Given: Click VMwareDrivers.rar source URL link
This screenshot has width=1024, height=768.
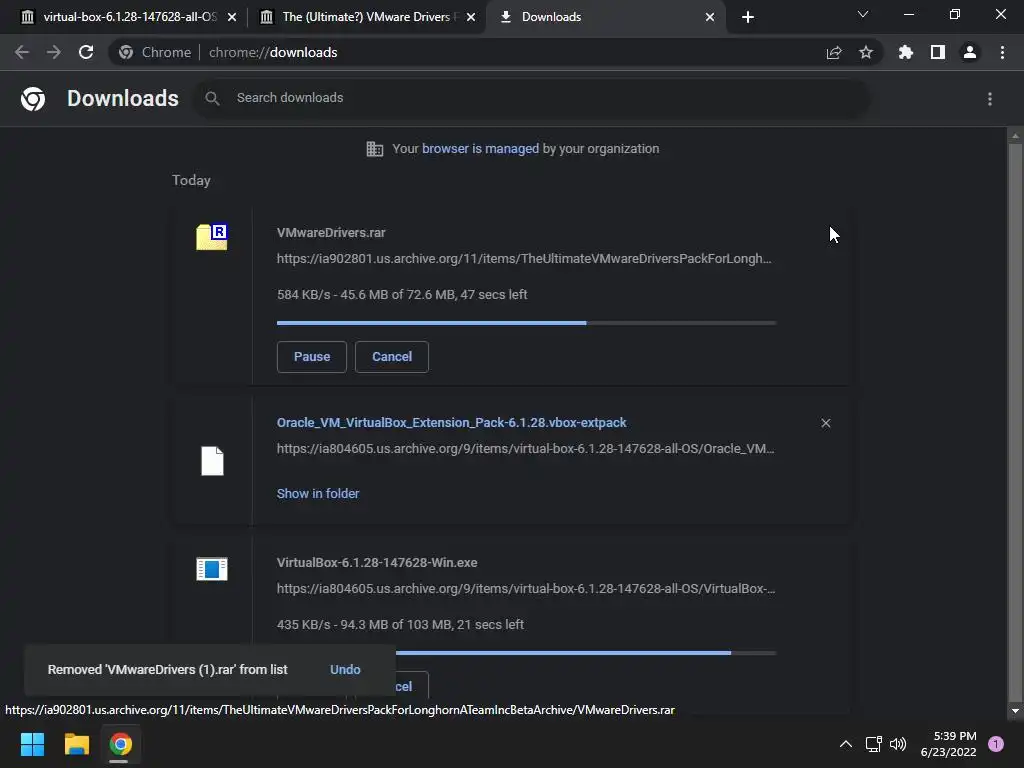Looking at the screenshot, I should [x=524, y=259].
